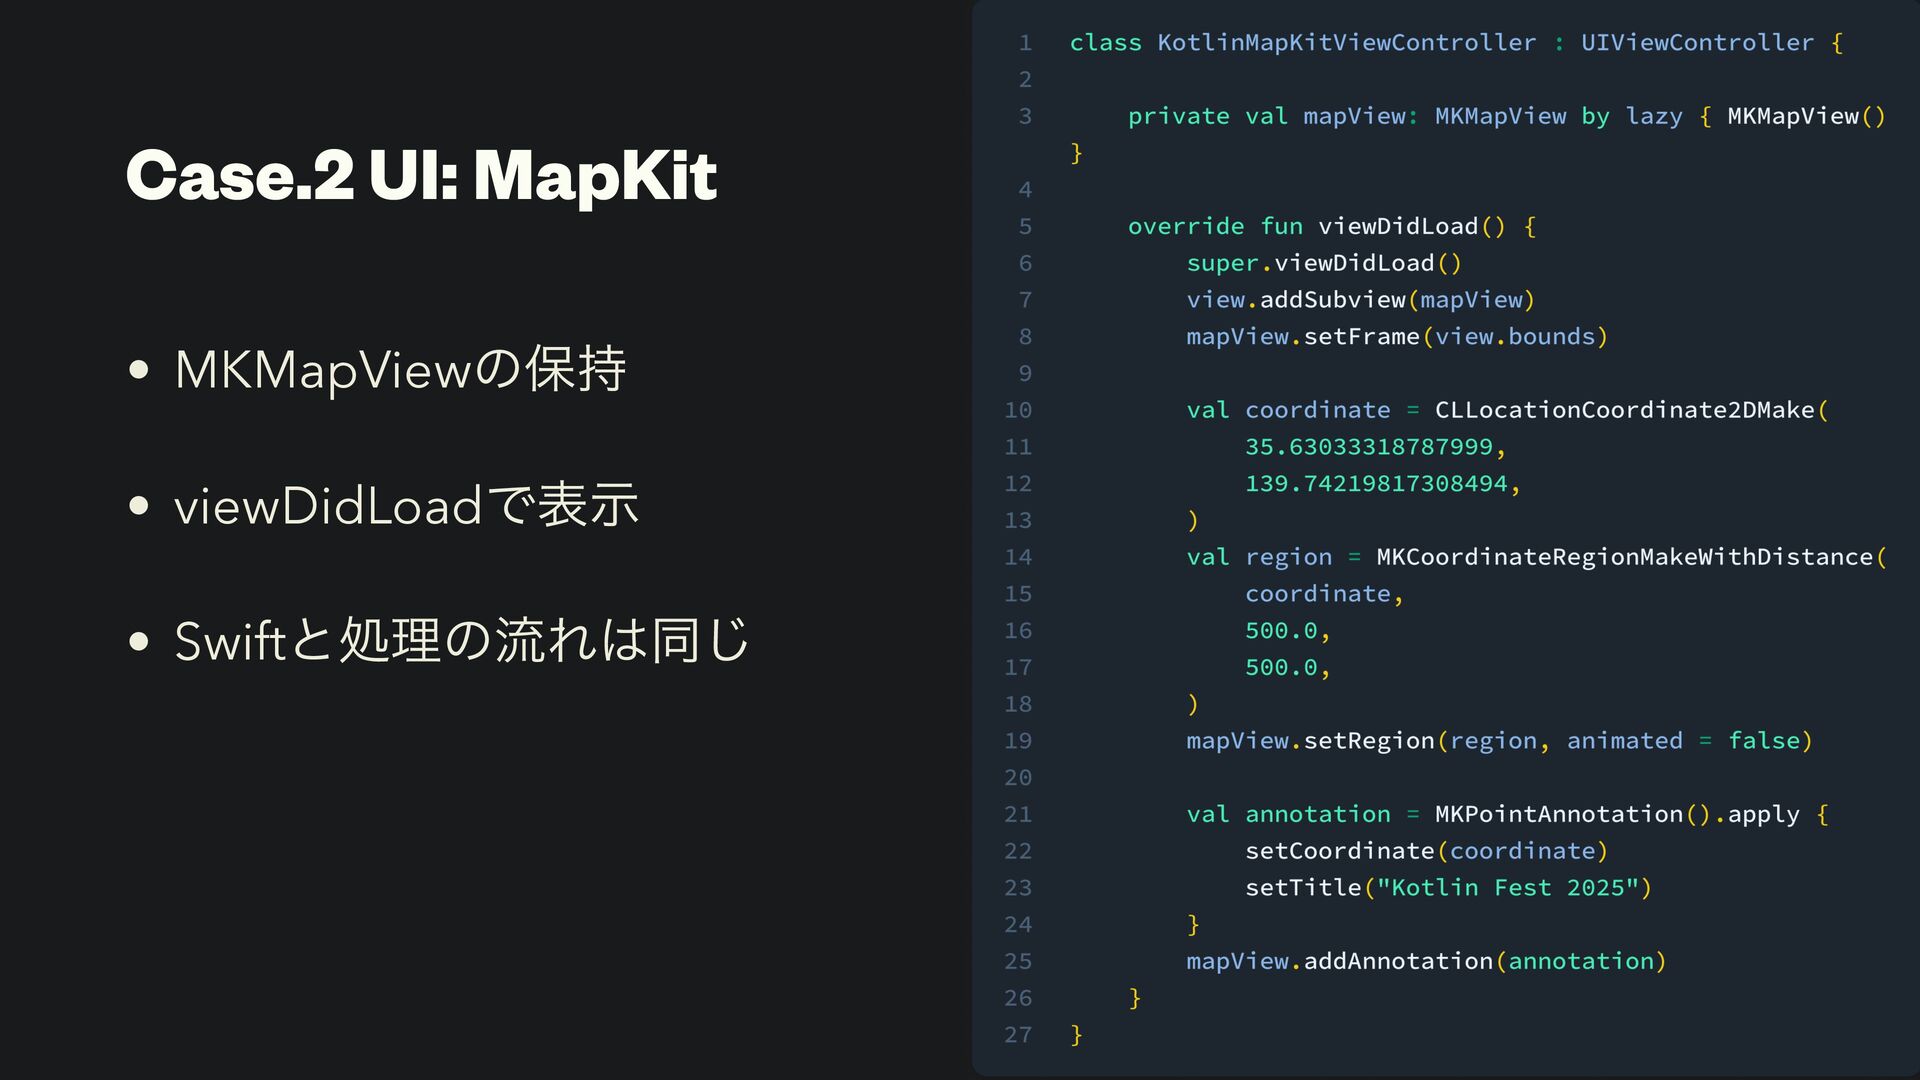Click MKCoordinateRegionMakeWithDistance function name
The height and width of the screenshot is (1080, 1920).
pos(1623,557)
